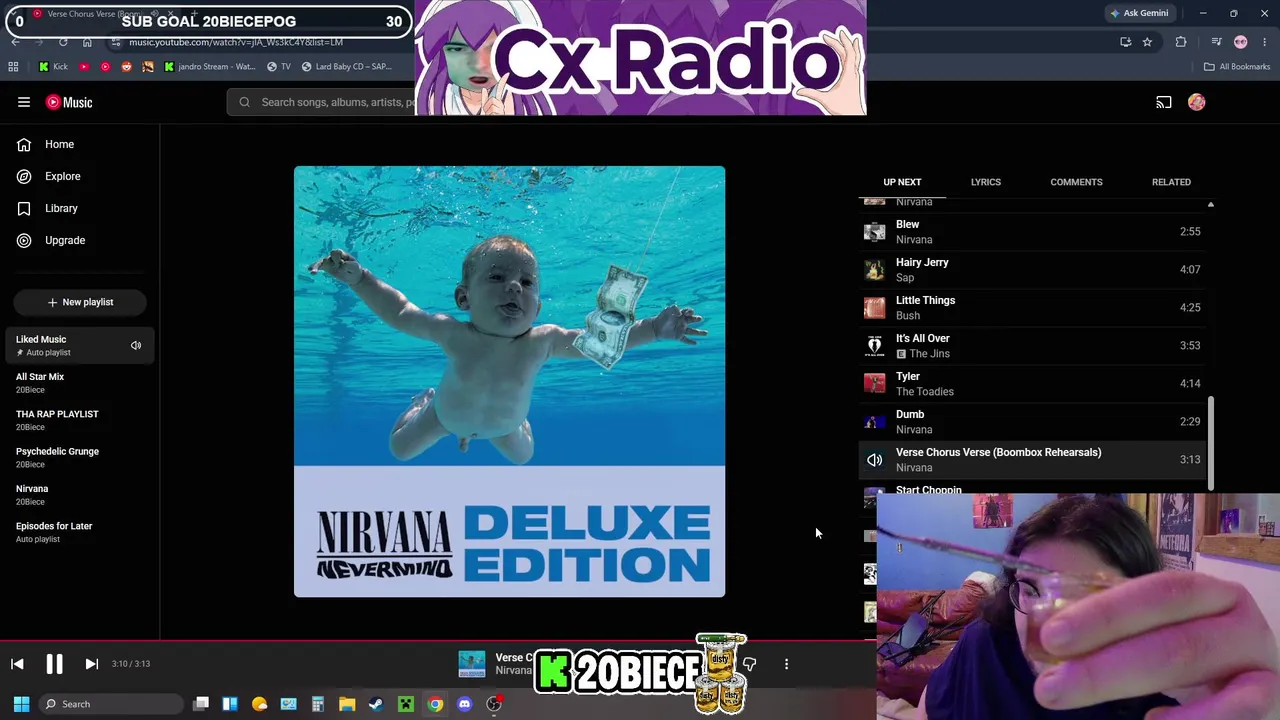Open the Psychedelic Grunge playlist
The height and width of the screenshot is (720, 1280).
pos(80,457)
